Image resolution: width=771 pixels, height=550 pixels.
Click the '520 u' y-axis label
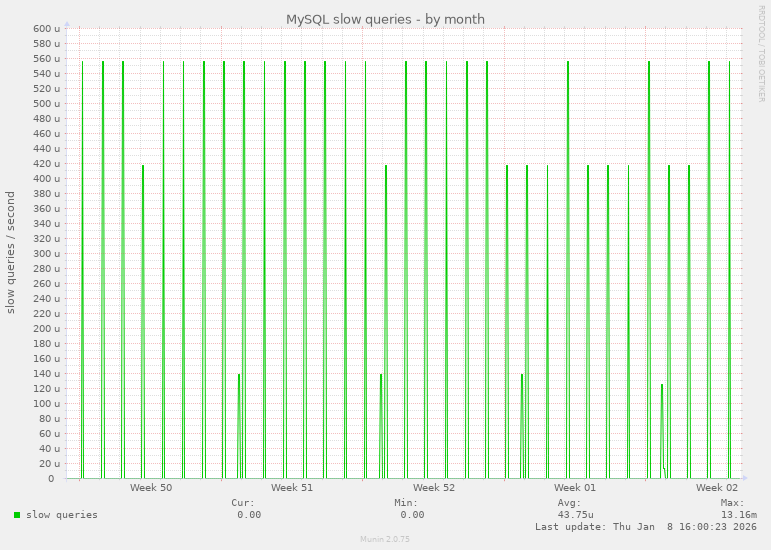coord(47,88)
